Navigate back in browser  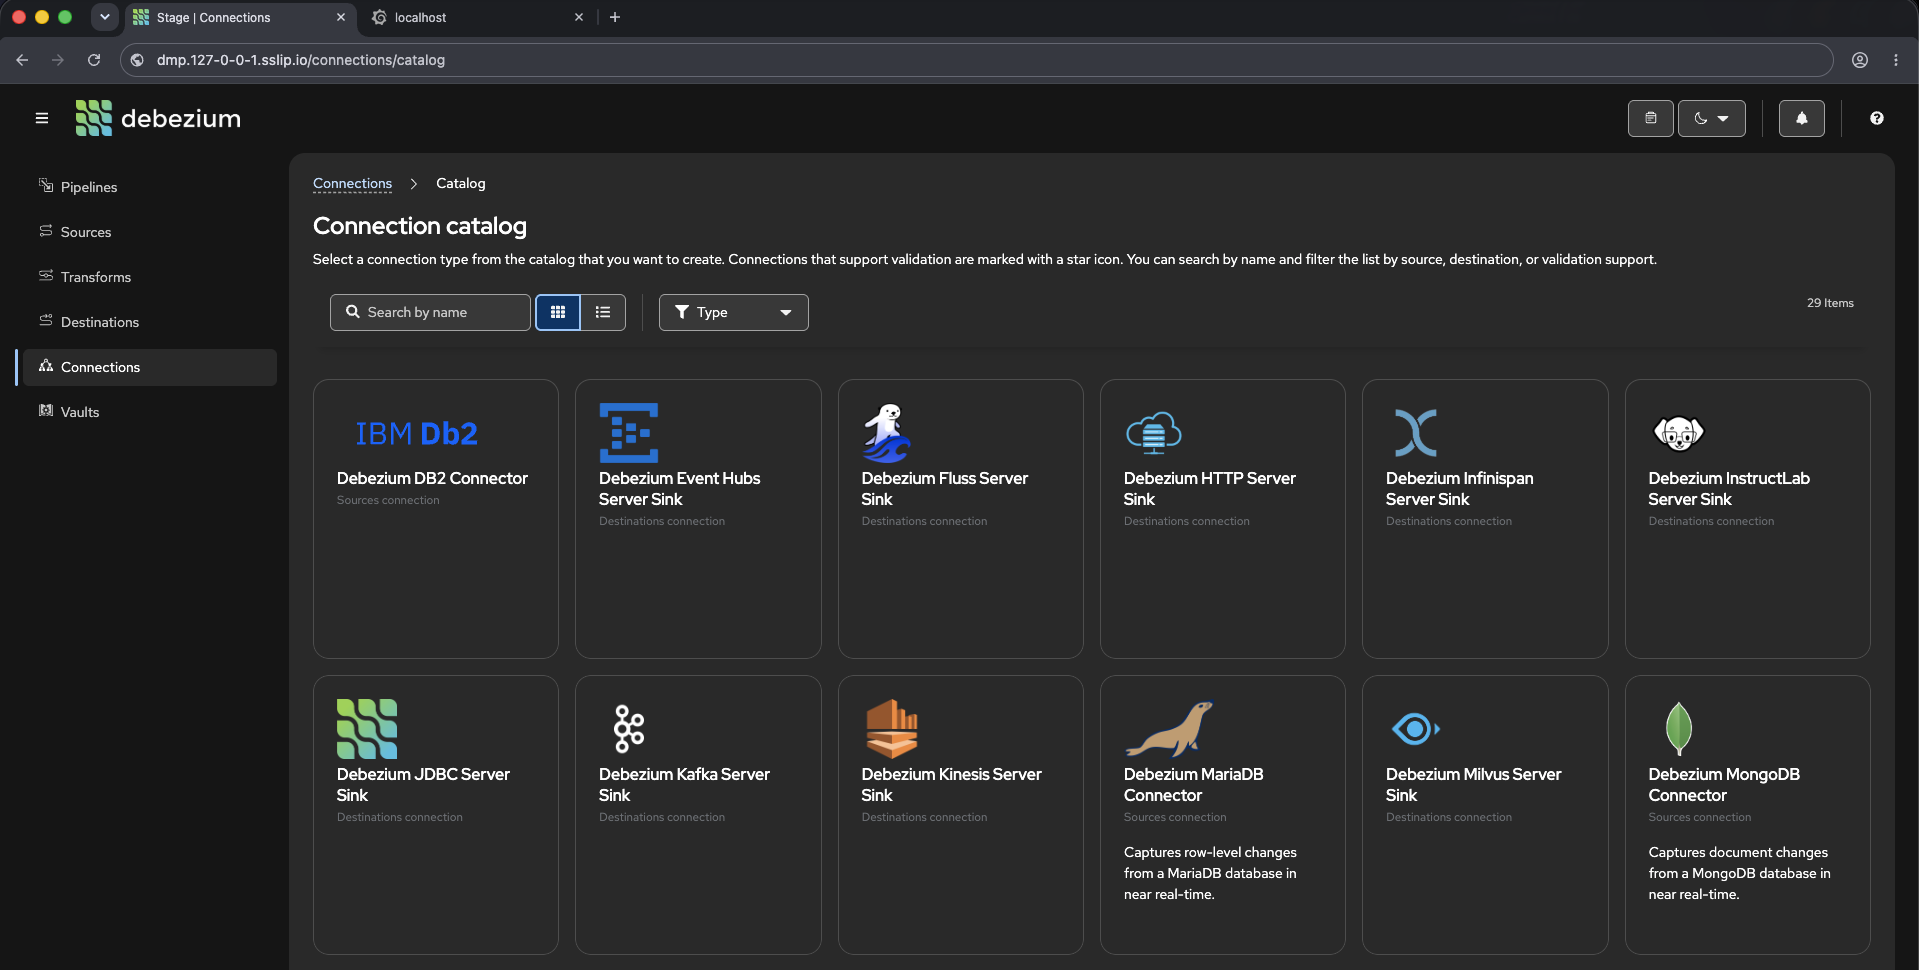(22, 60)
